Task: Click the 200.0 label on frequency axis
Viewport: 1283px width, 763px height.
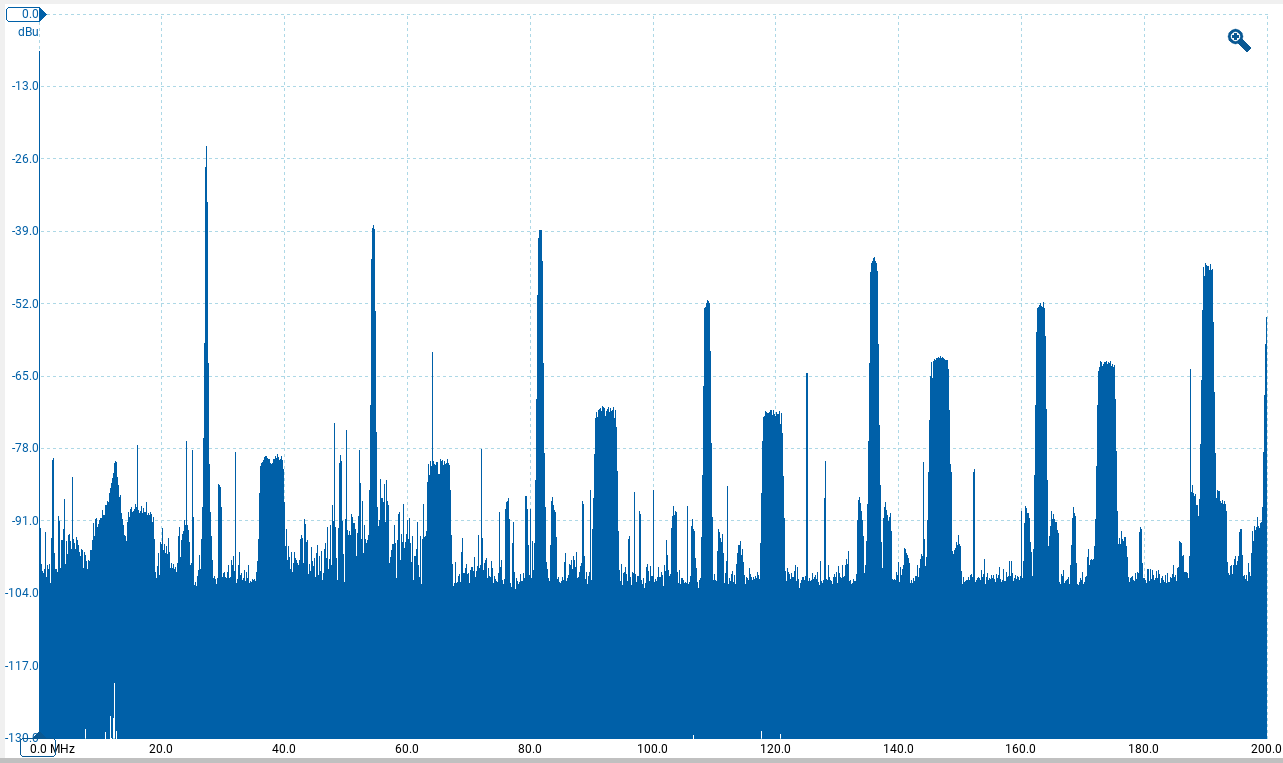Action: [x=1266, y=748]
